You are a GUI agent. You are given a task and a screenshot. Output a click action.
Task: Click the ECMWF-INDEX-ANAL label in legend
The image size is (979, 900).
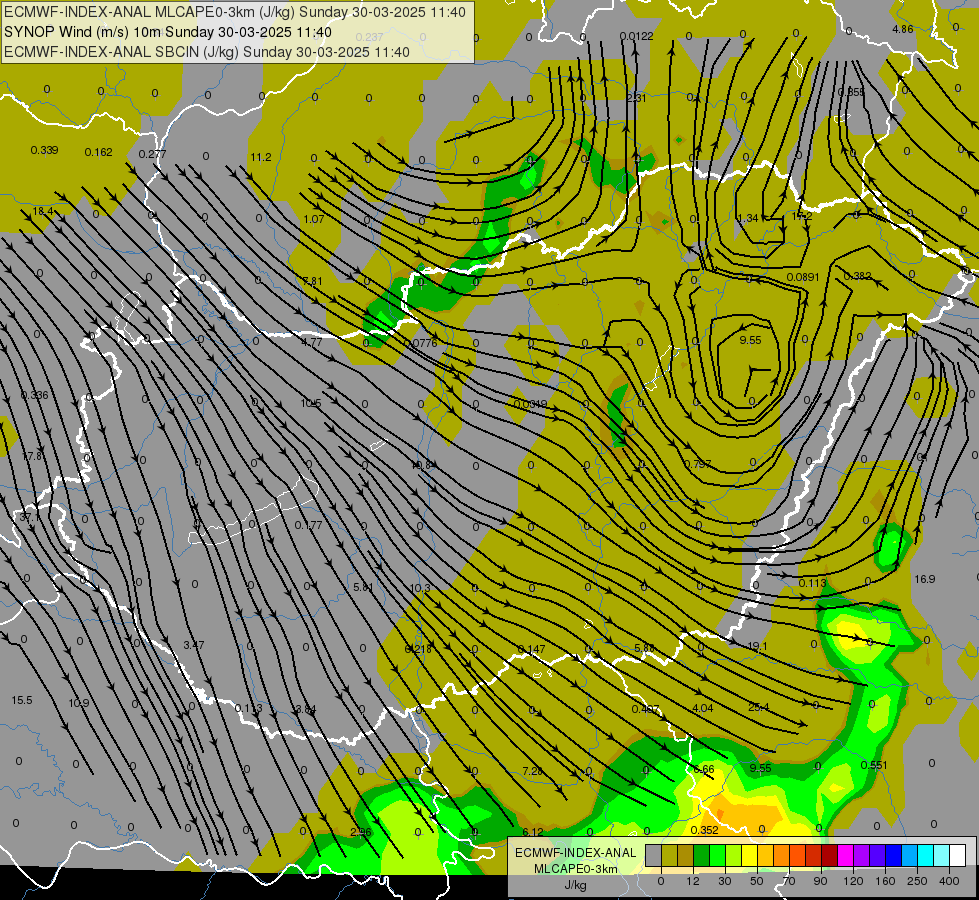point(575,853)
